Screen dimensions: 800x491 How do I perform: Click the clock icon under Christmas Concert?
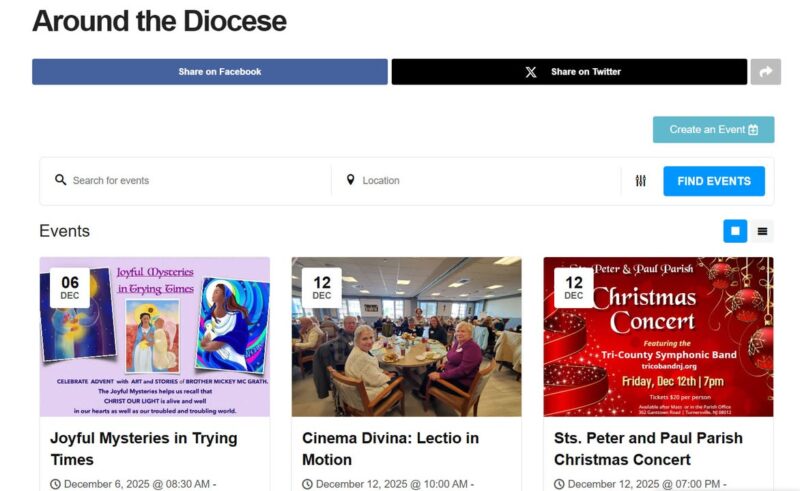click(560, 484)
